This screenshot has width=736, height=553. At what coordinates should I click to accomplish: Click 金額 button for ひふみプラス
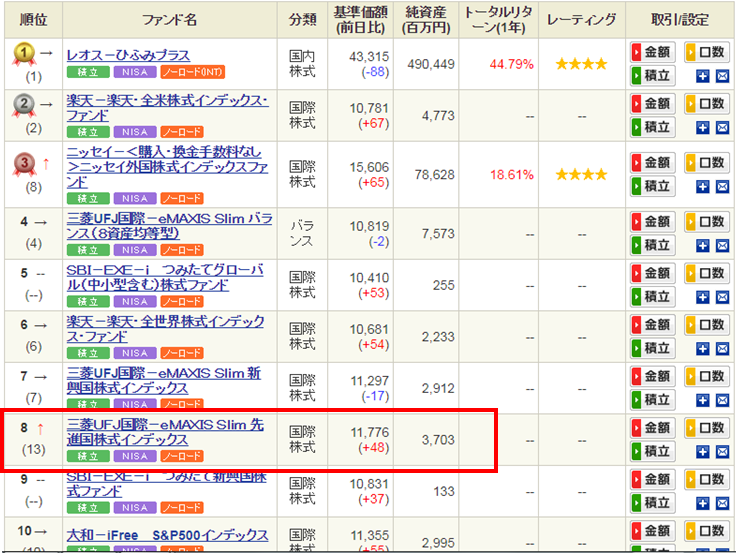653,52
